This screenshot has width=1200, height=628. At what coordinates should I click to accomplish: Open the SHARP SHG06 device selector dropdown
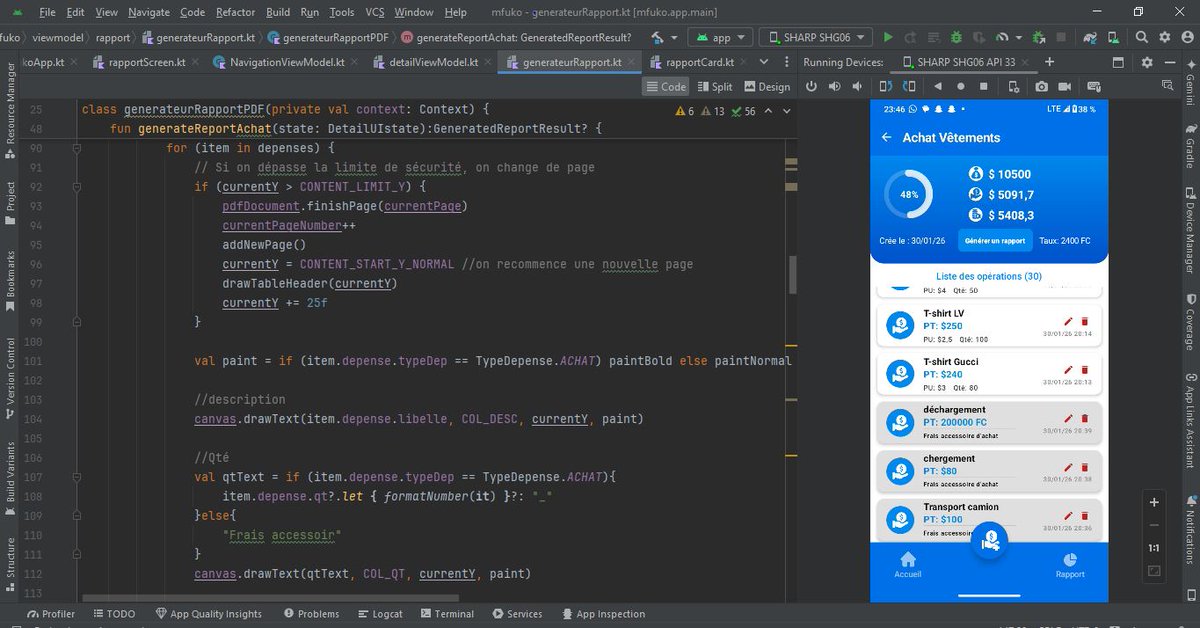coord(816,37)
